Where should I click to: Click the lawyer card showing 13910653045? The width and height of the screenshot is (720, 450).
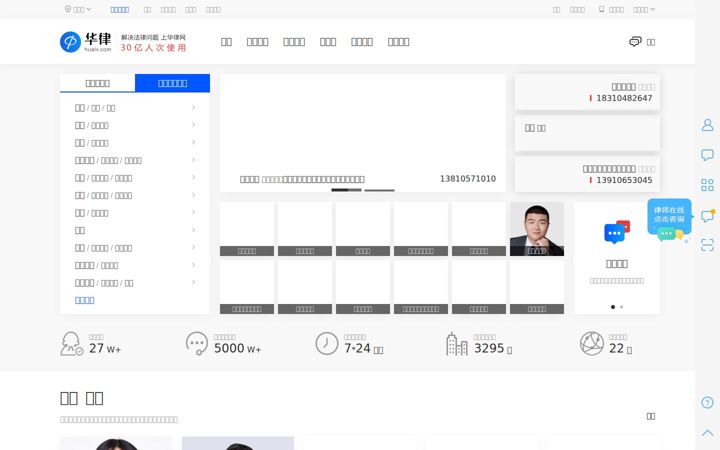(587, 174)
